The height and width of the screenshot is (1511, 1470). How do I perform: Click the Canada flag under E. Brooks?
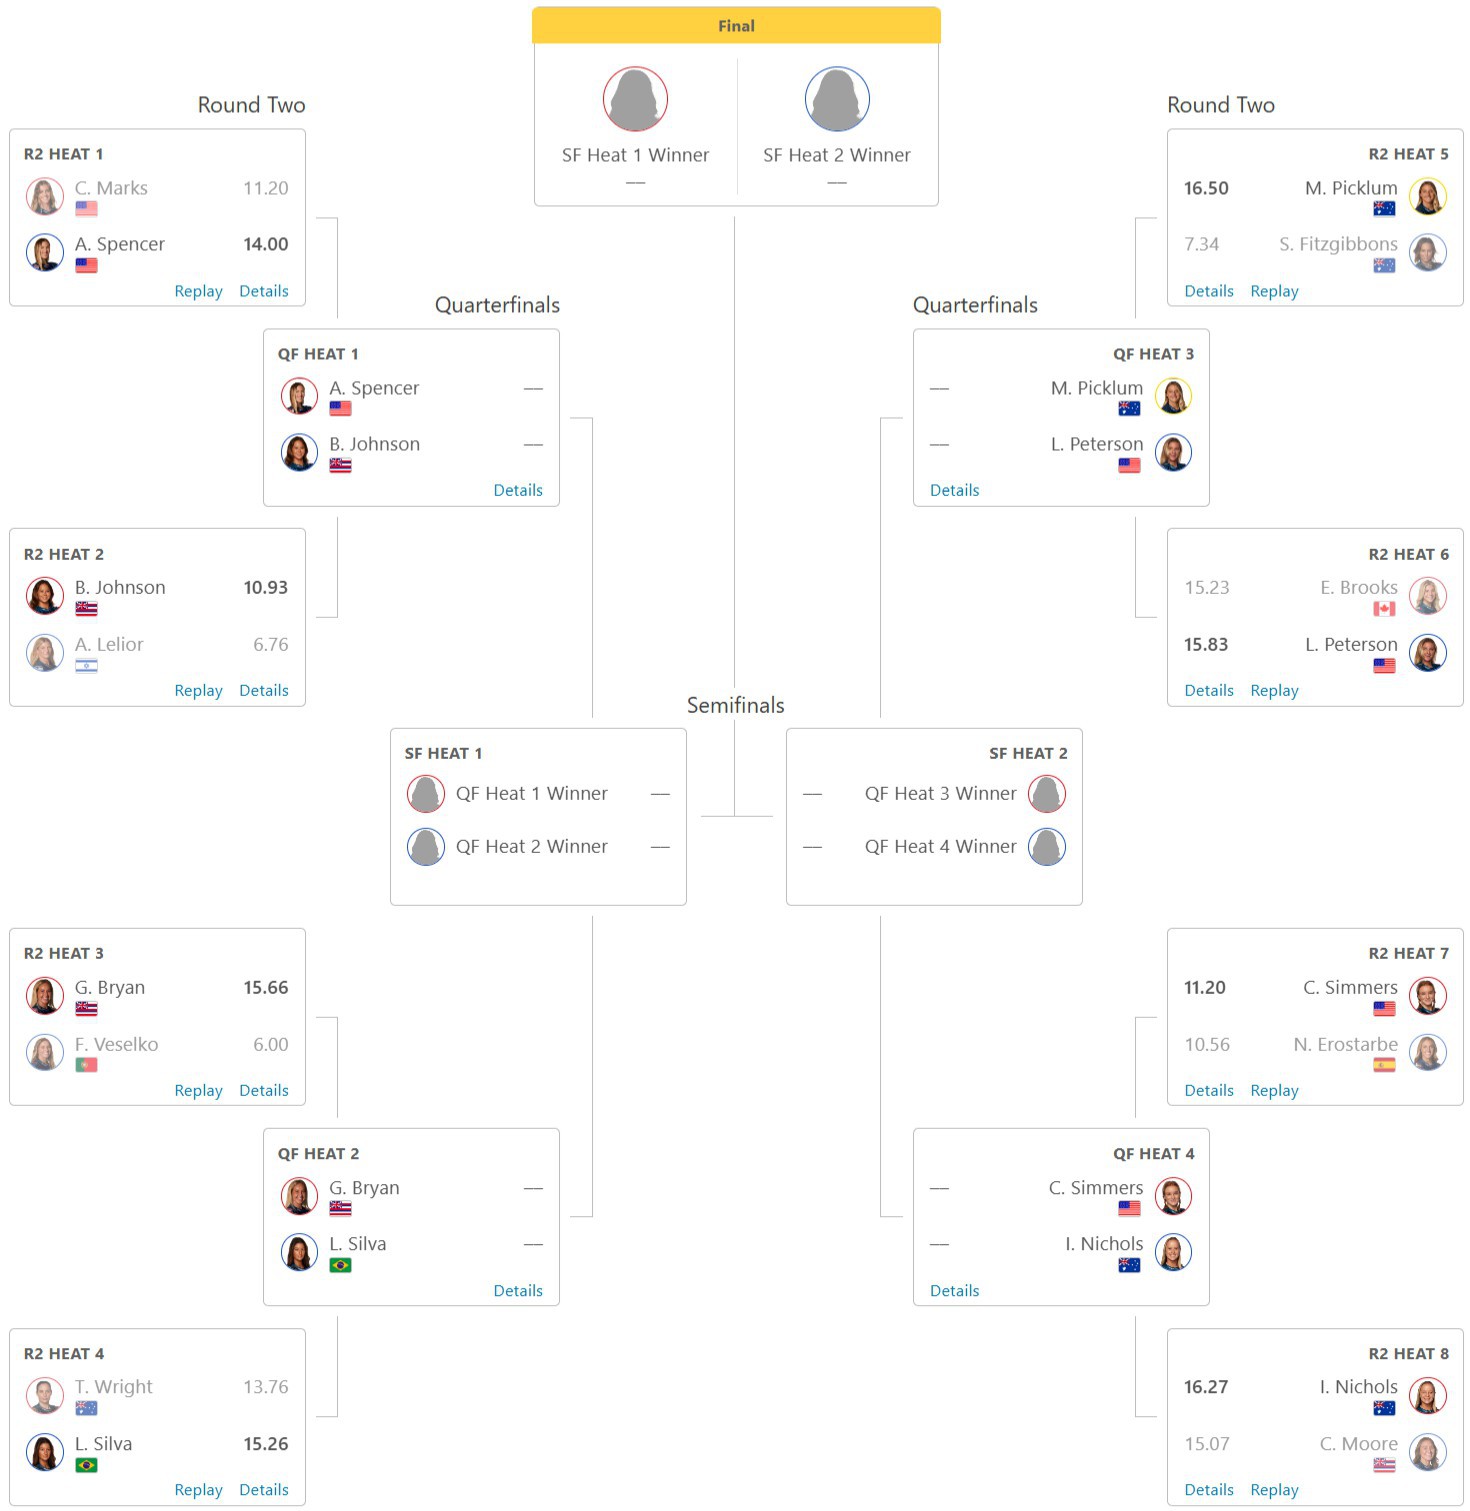(x=1384, y=609)
